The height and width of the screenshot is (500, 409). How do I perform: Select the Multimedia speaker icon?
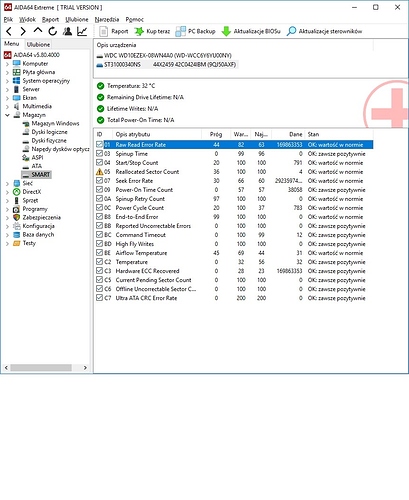tap(17, 106)
